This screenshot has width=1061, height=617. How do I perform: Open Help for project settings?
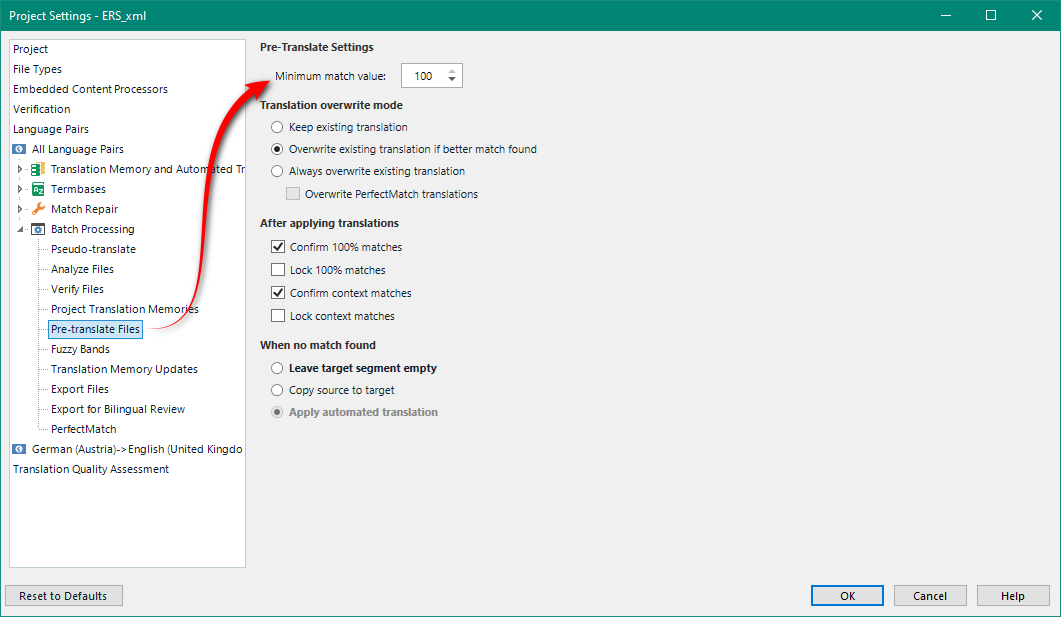1013,596
